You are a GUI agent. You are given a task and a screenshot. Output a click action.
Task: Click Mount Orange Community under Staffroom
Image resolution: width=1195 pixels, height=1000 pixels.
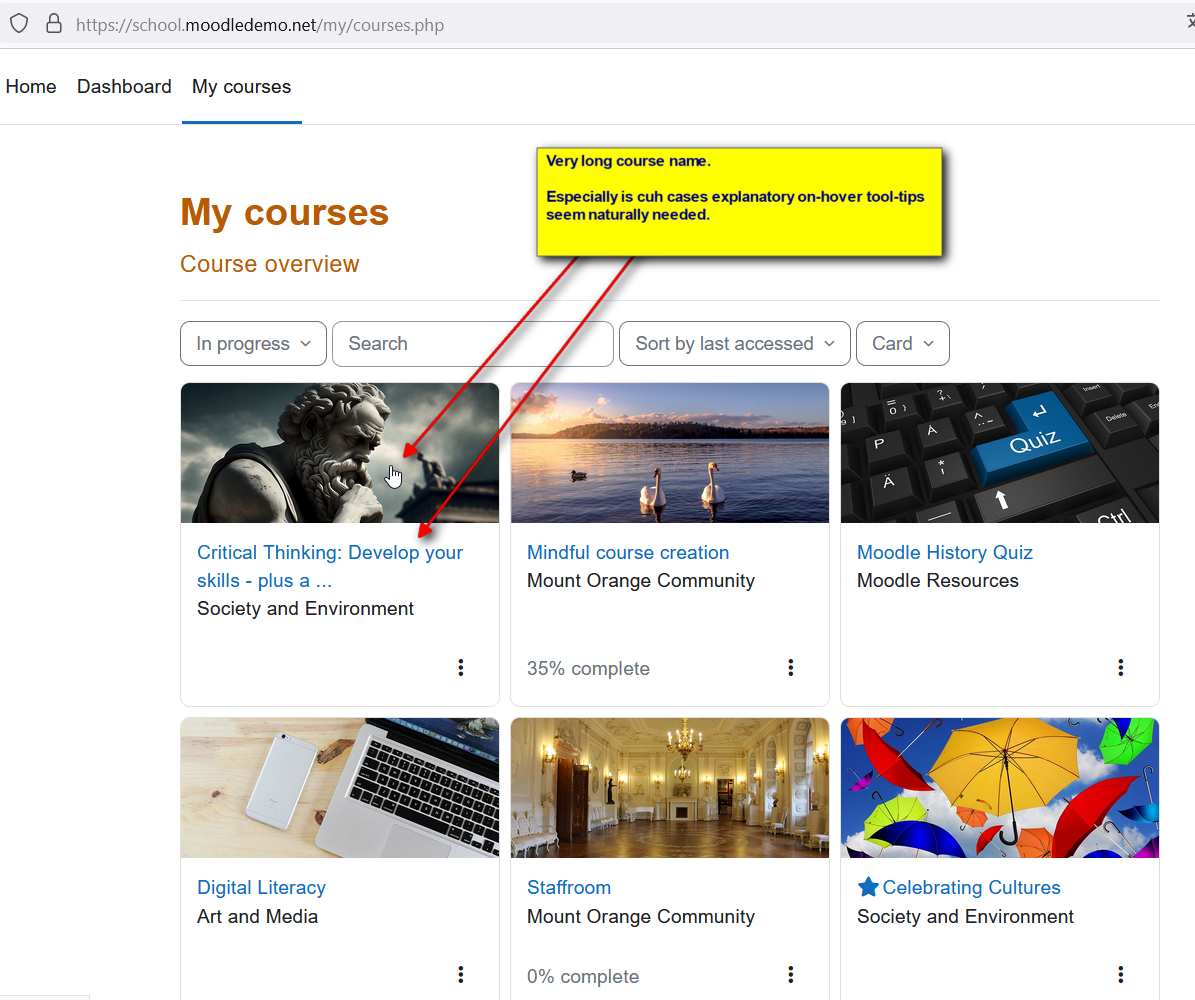point(641,916)
